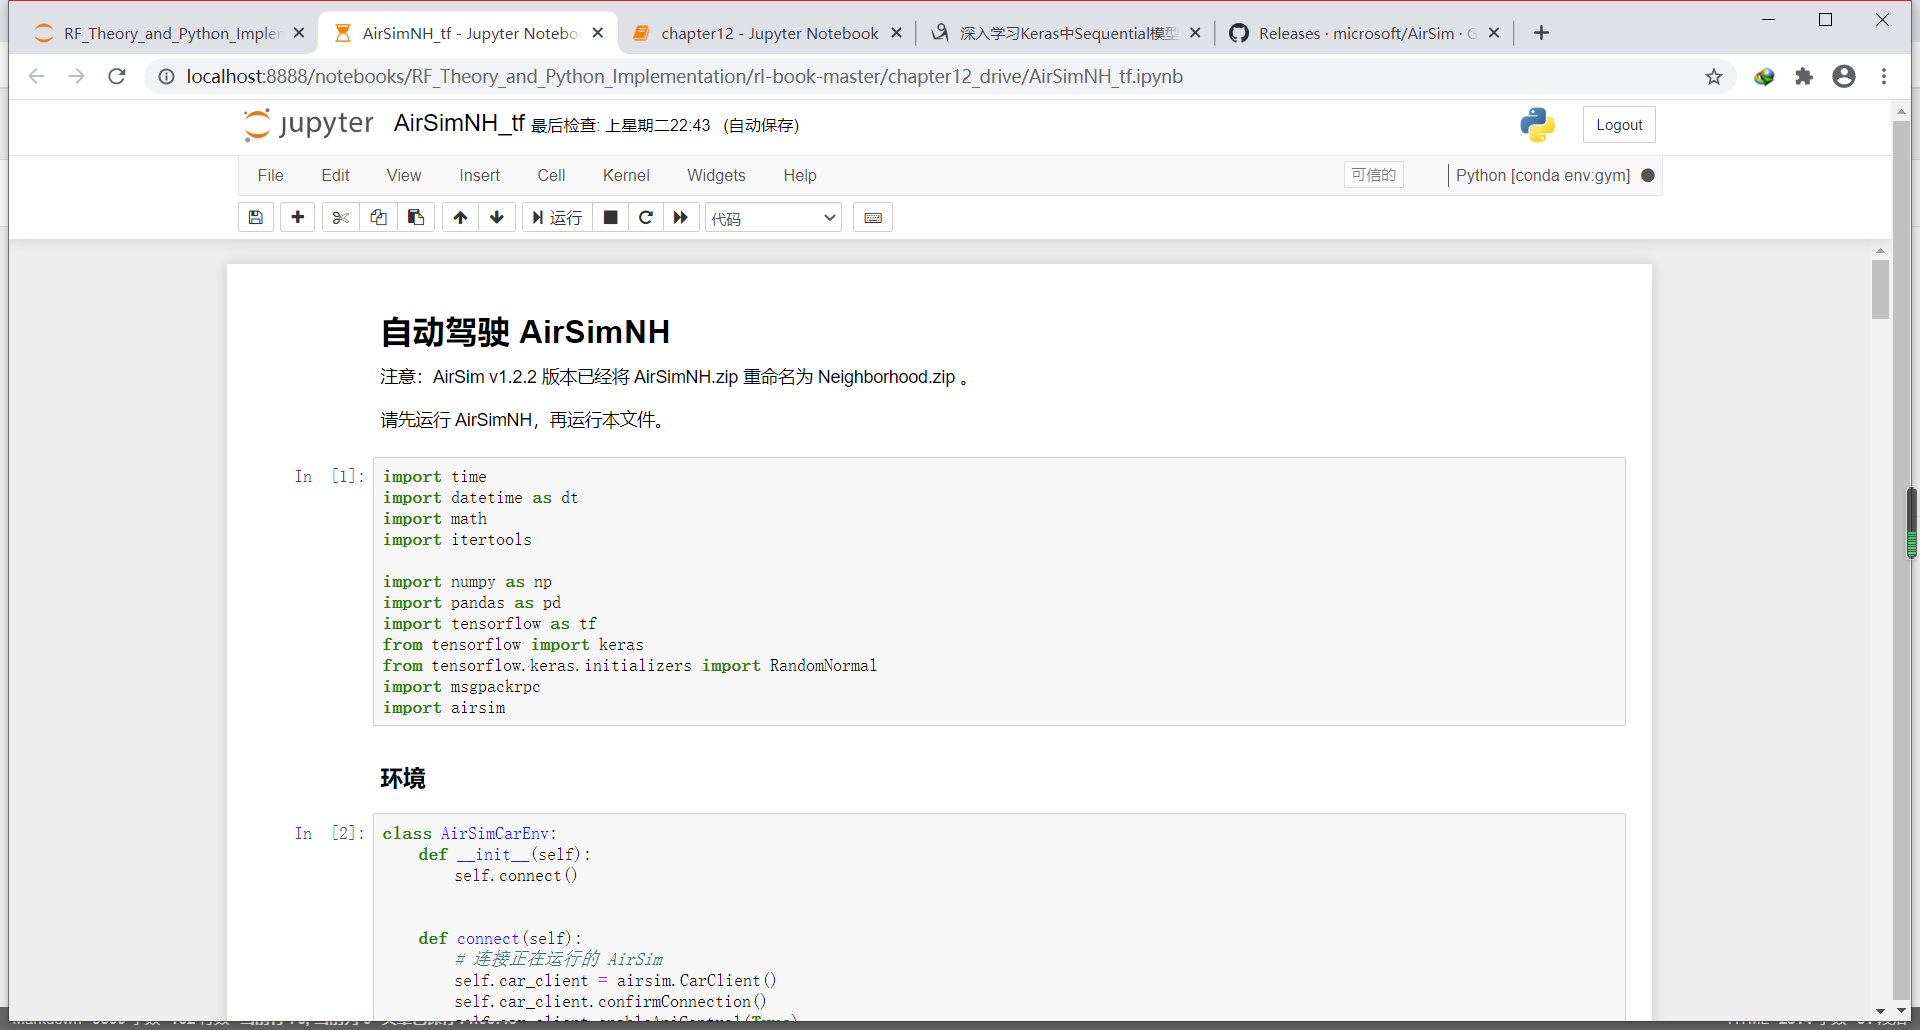Screen dimensions: 1920x1030
Task: Open command palette keyboard icon
Action: tap(873, 217)
